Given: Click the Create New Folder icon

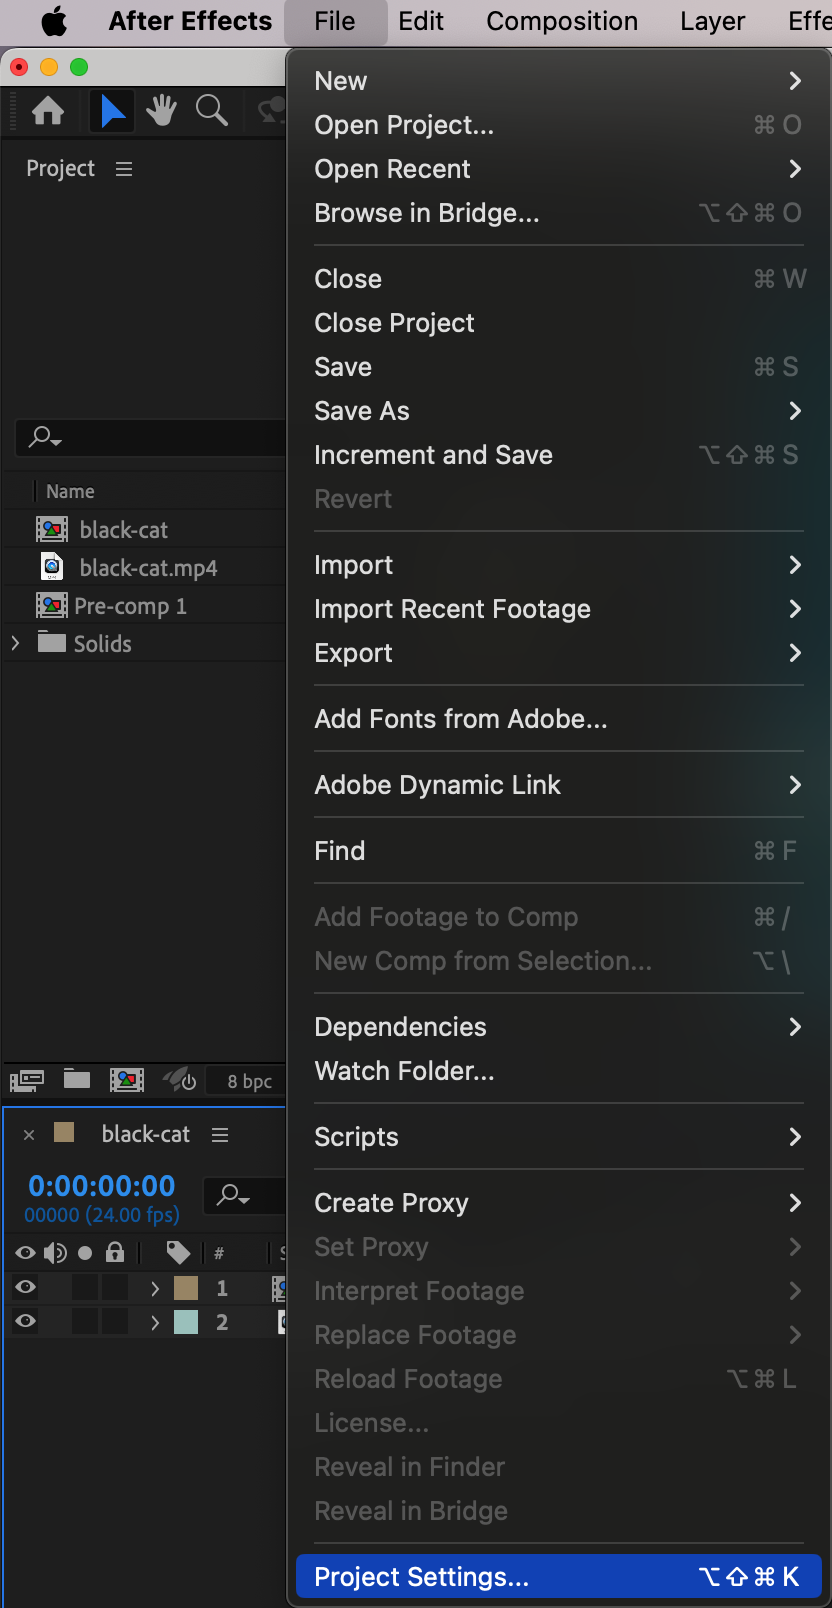Looking at the screenshot, I should [77, 1079].
